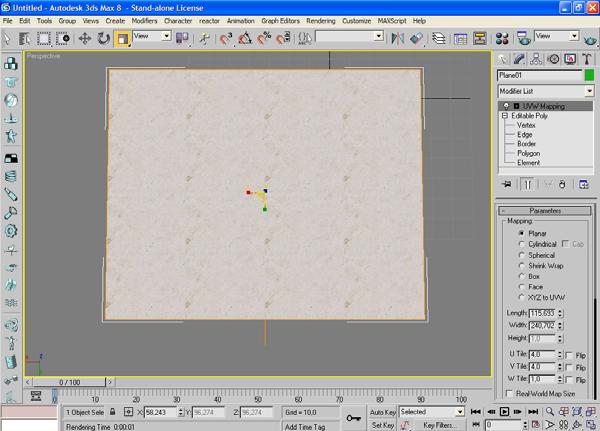Open the Mirror tool
Image resolution: width=600 pixels, height=431 pixels.
(x=398, y=38)
